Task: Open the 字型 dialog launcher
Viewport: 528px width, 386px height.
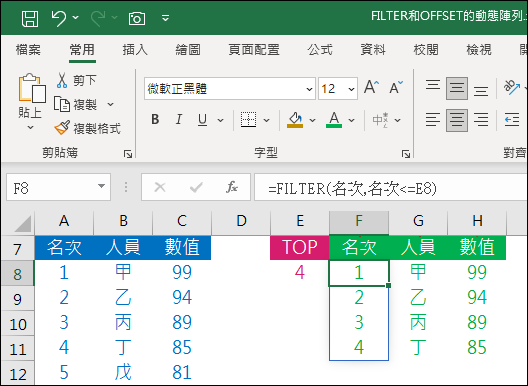Action: pyautogui.click(x=406, y=154)
